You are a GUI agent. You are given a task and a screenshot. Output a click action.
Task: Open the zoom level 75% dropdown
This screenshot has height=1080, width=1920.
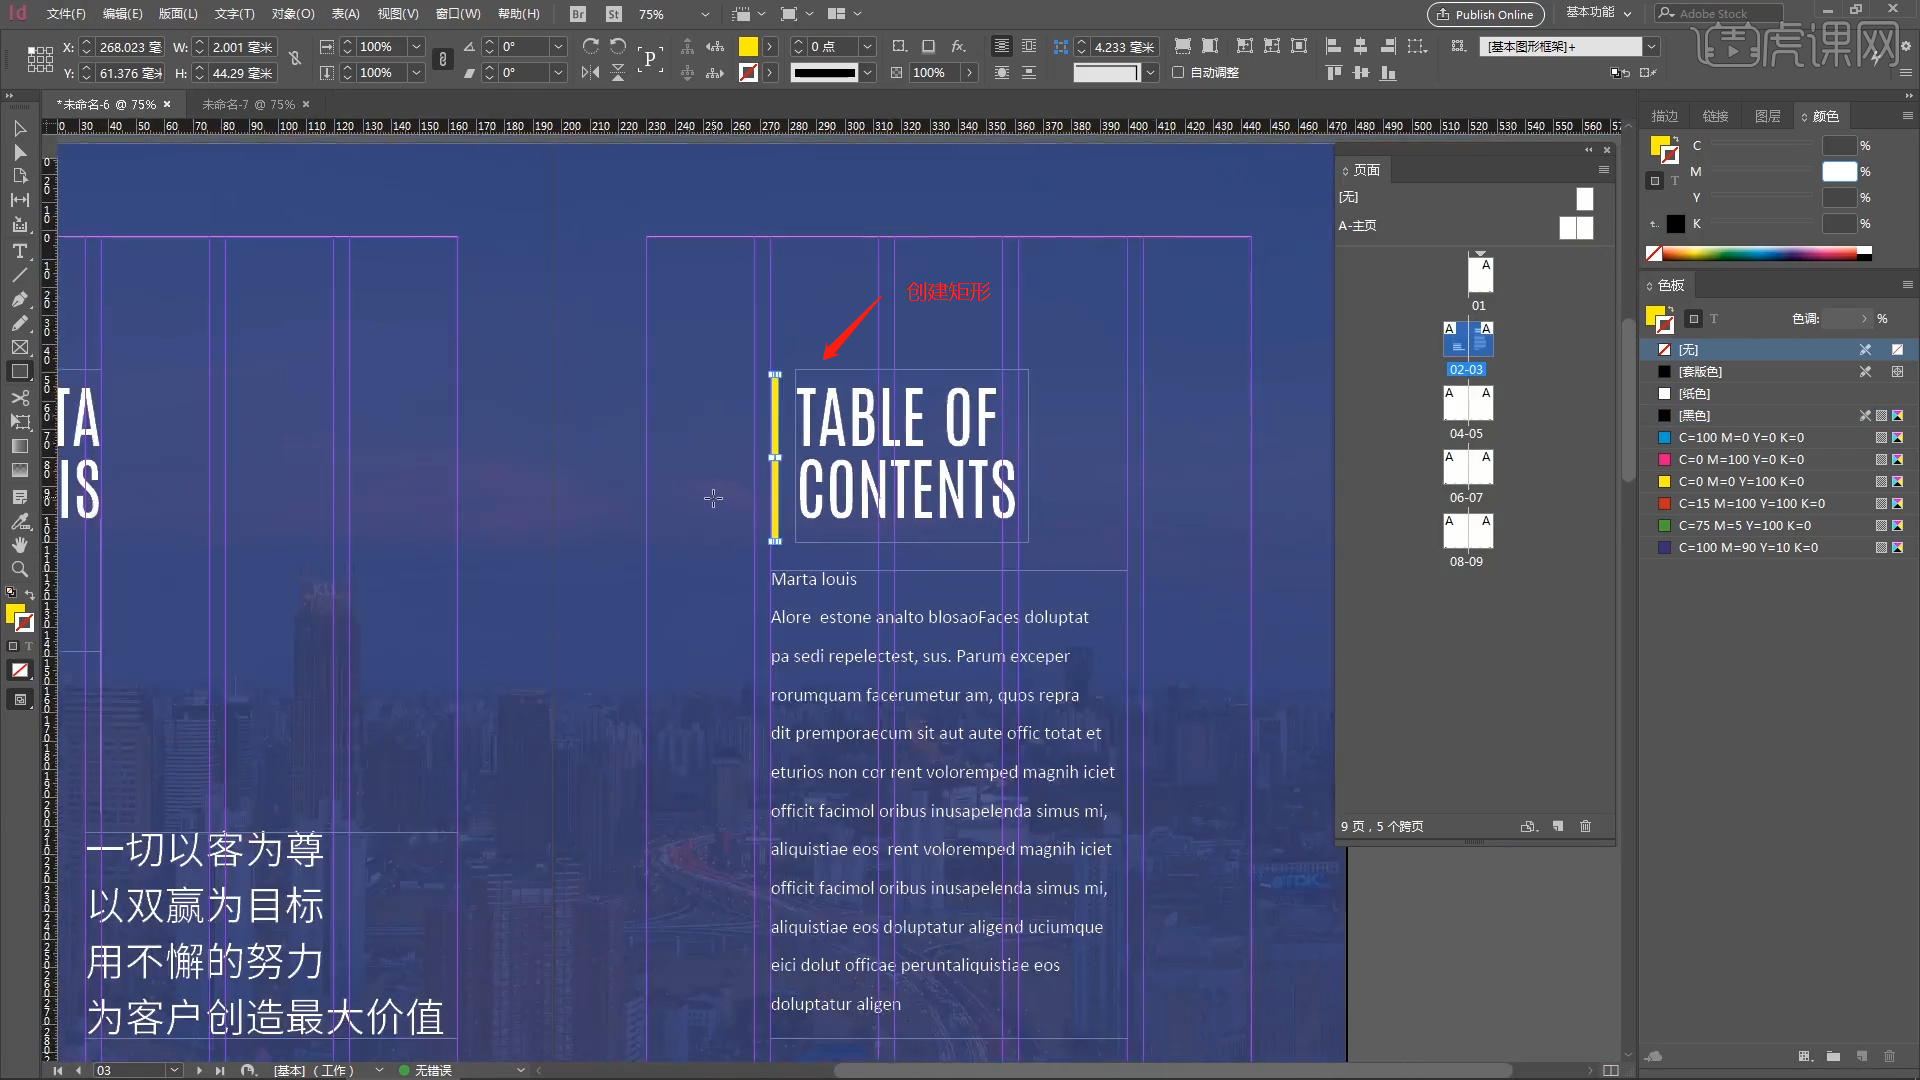705,14
